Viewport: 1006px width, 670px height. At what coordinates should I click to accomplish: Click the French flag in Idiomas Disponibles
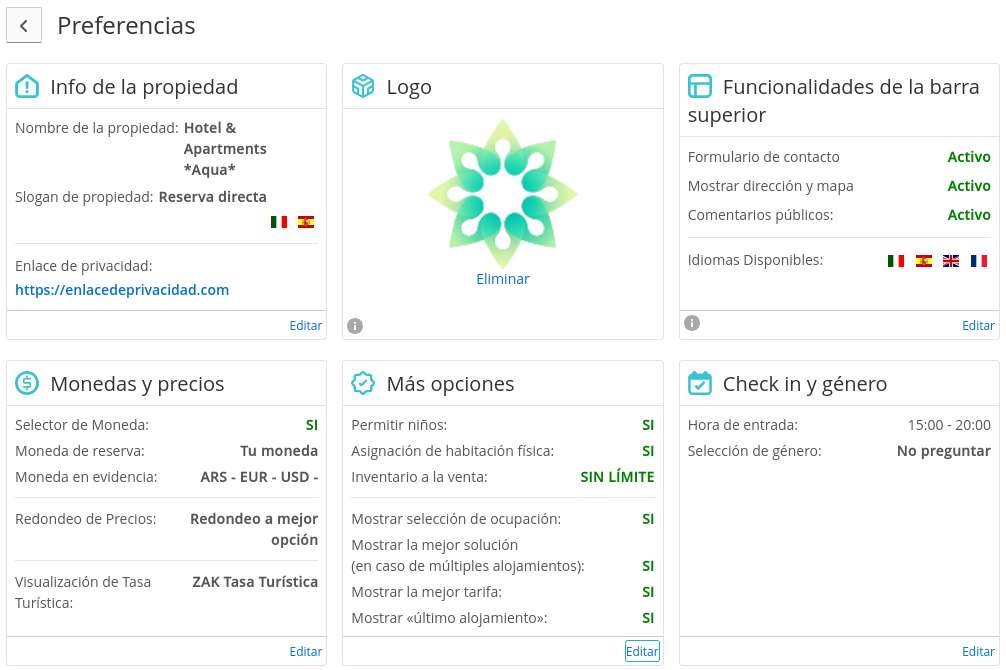tap(979, 261)
